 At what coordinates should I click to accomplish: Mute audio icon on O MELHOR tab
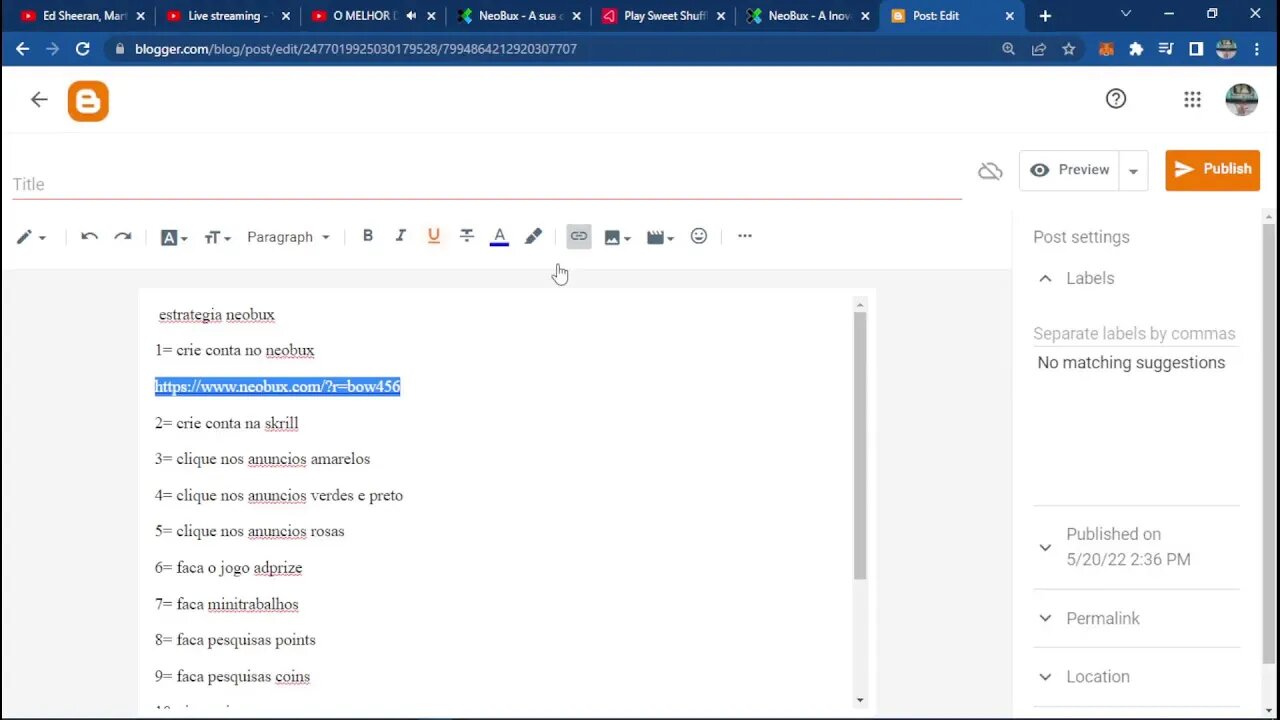coord(411,16)
